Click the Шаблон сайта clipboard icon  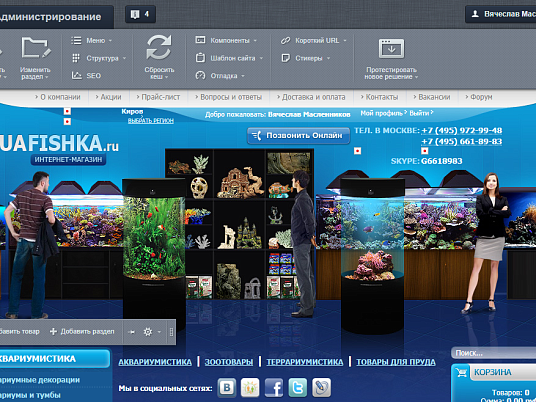coord(200,58)
